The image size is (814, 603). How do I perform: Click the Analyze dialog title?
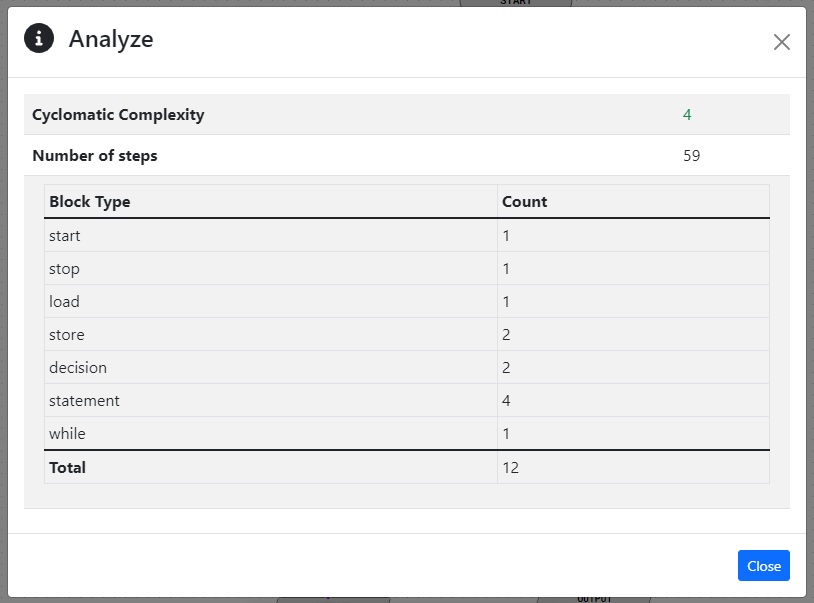click(111, 39)
